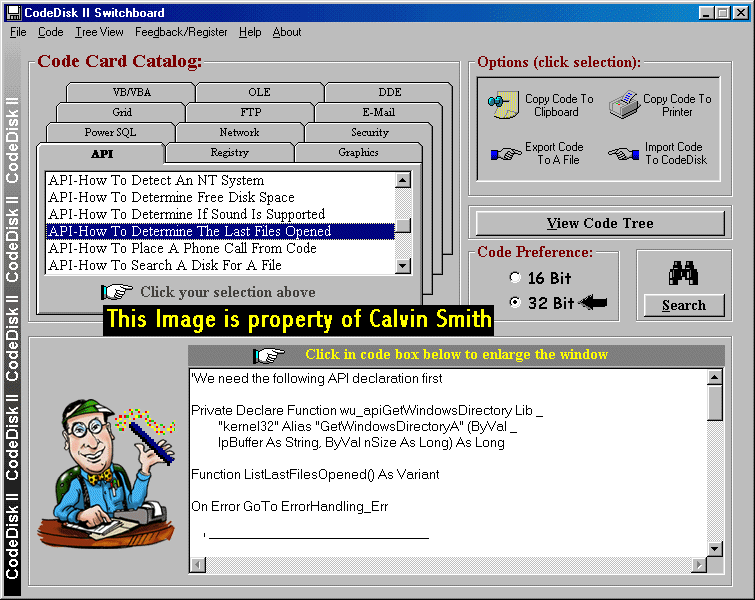Click the Function ListLastFilesOpened() code line

click(x=315, y=475)
